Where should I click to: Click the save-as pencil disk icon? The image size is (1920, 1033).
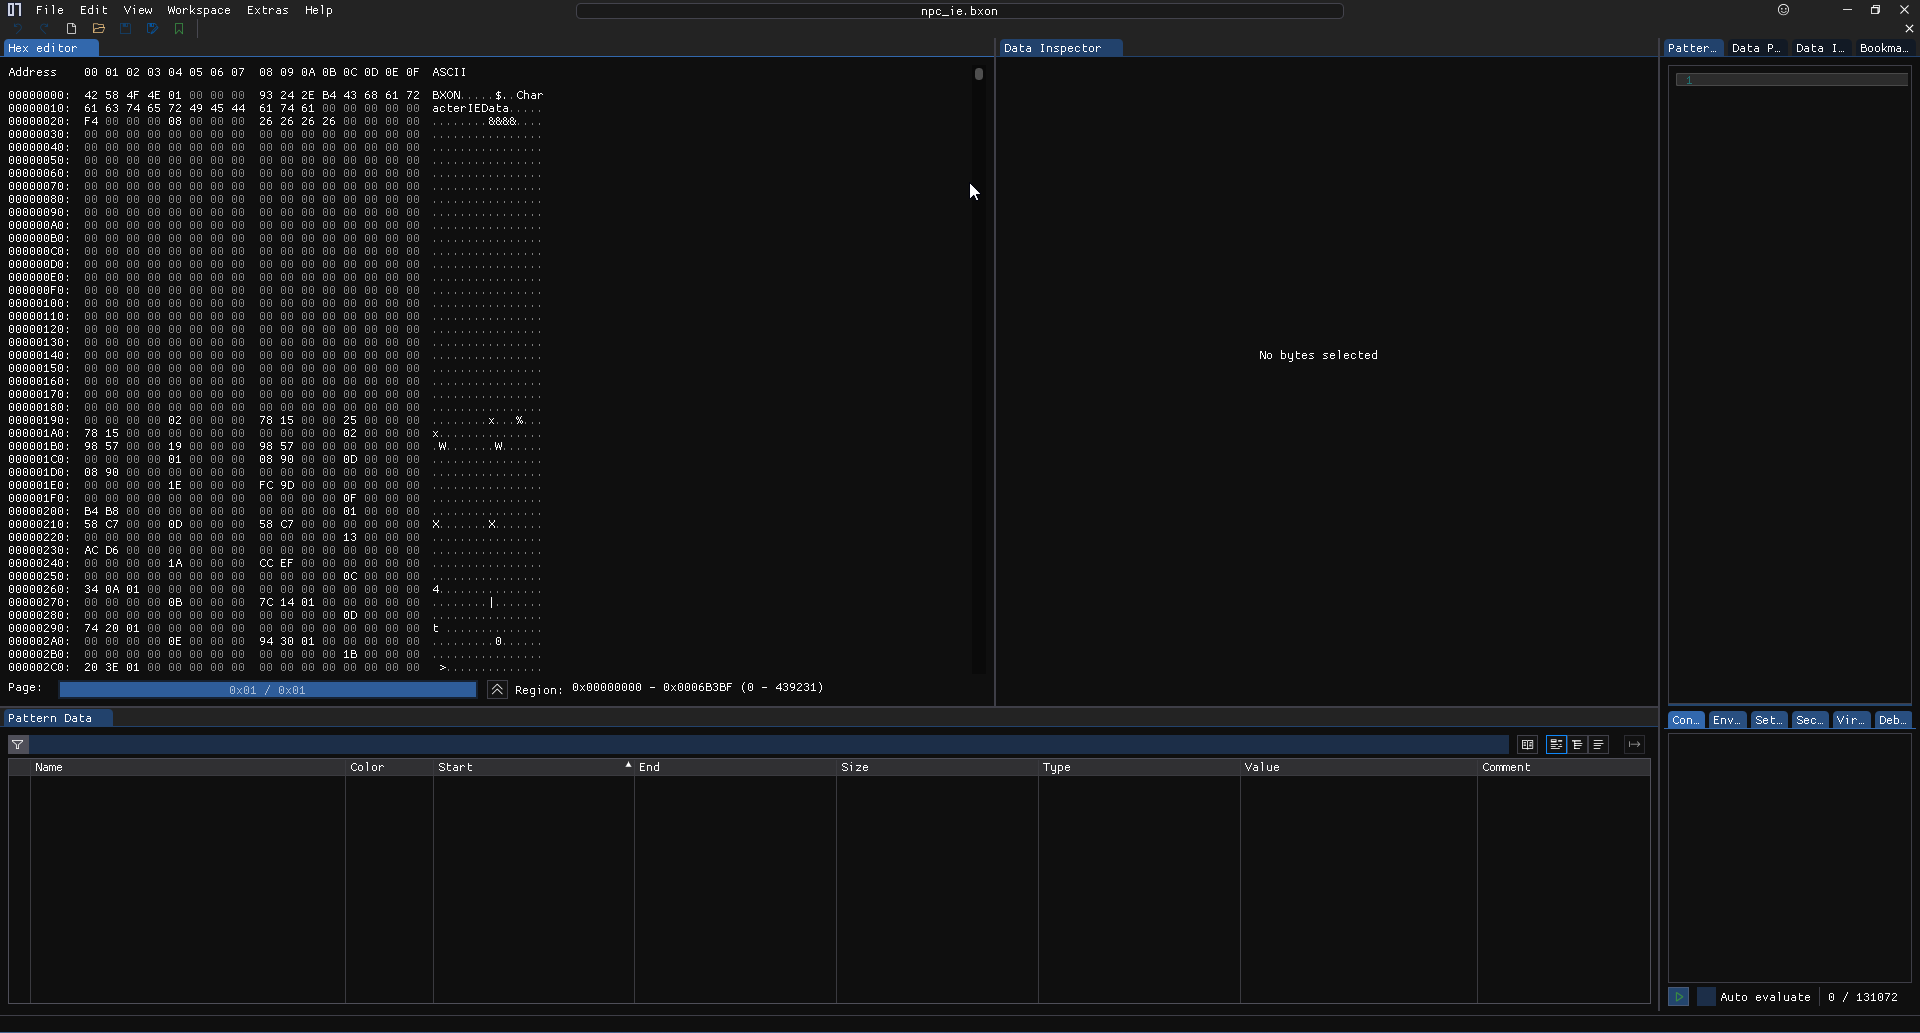pos(152,29)
